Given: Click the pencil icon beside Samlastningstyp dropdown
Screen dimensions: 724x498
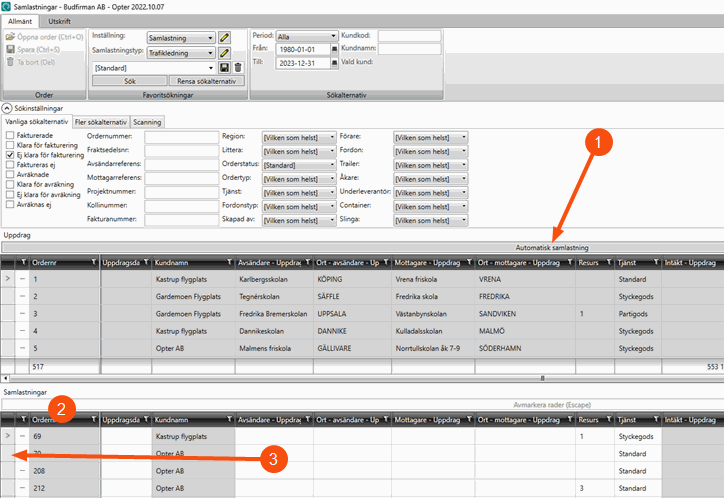Looking at the screenshot, I should [x=225, y=52].
